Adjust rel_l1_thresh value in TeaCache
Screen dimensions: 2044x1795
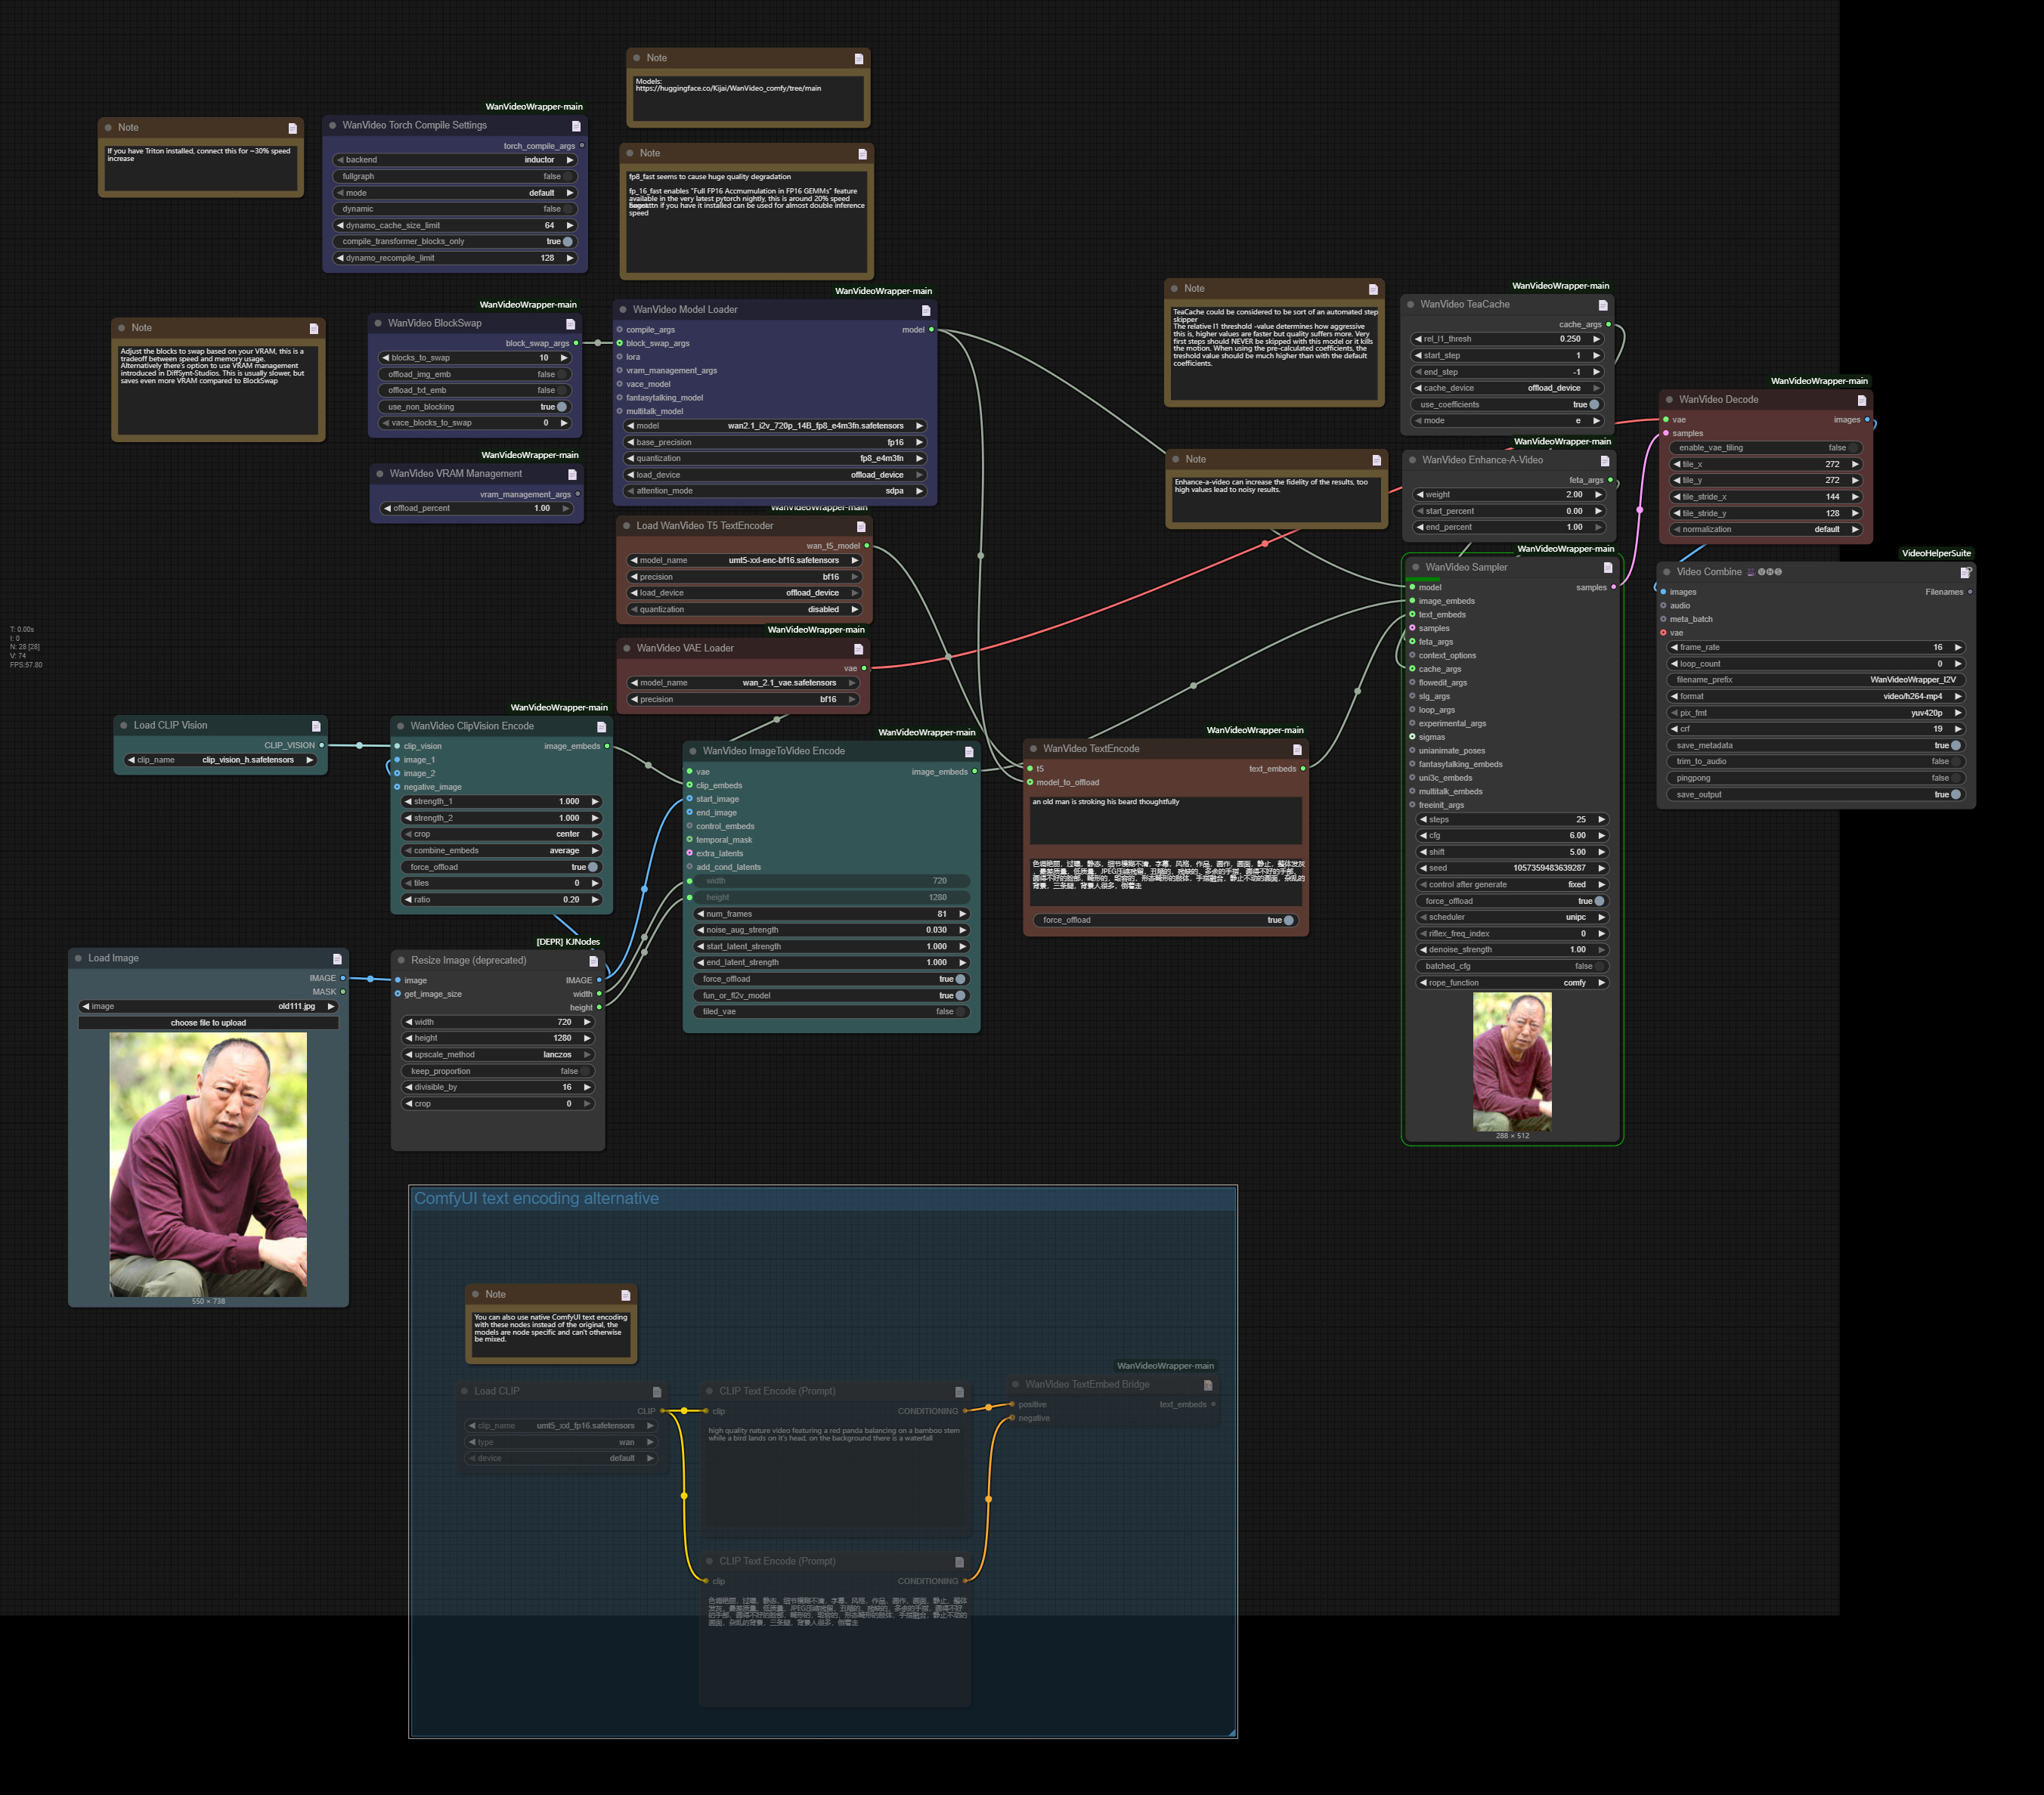point(1508,339)
